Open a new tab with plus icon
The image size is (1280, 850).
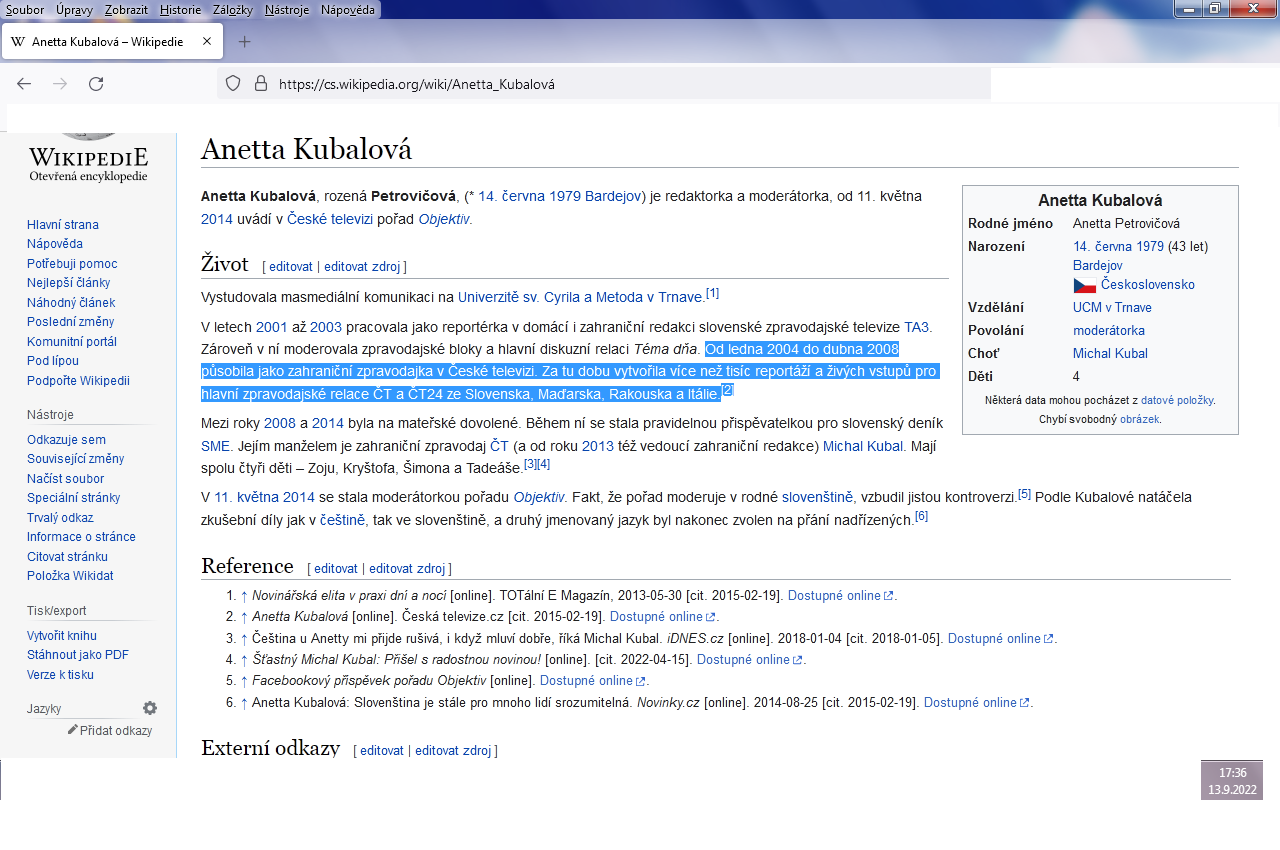coord(244,42)
